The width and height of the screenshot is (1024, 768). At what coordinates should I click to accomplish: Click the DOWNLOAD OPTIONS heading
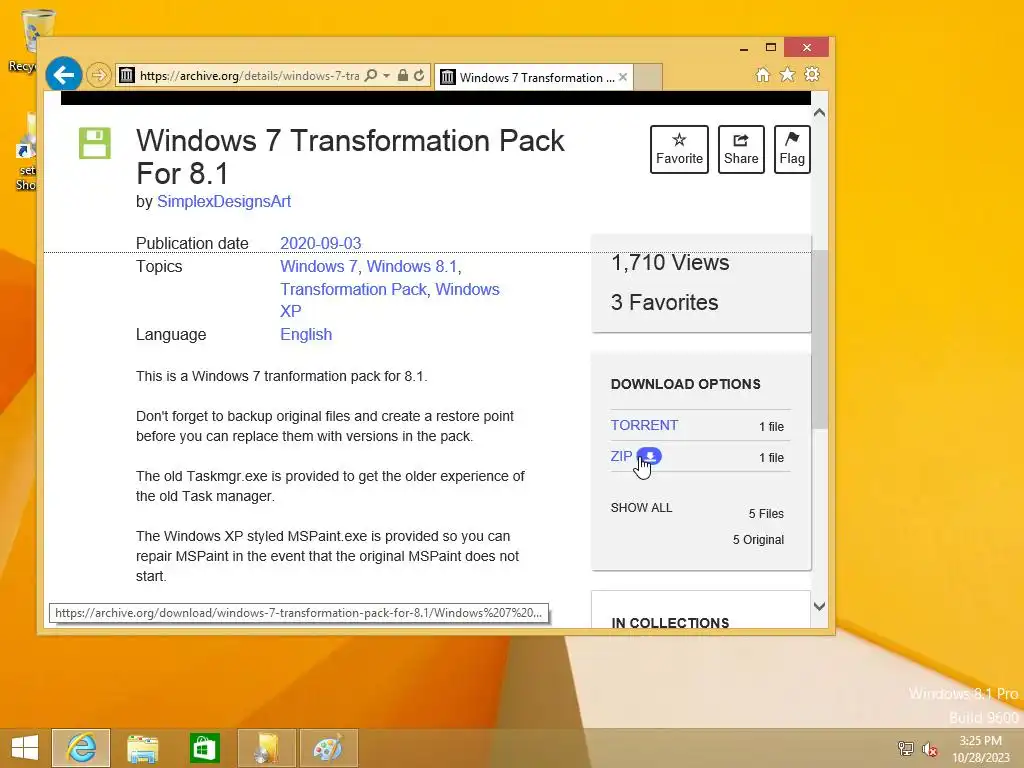pyautogui.click(x=686, y=384)
